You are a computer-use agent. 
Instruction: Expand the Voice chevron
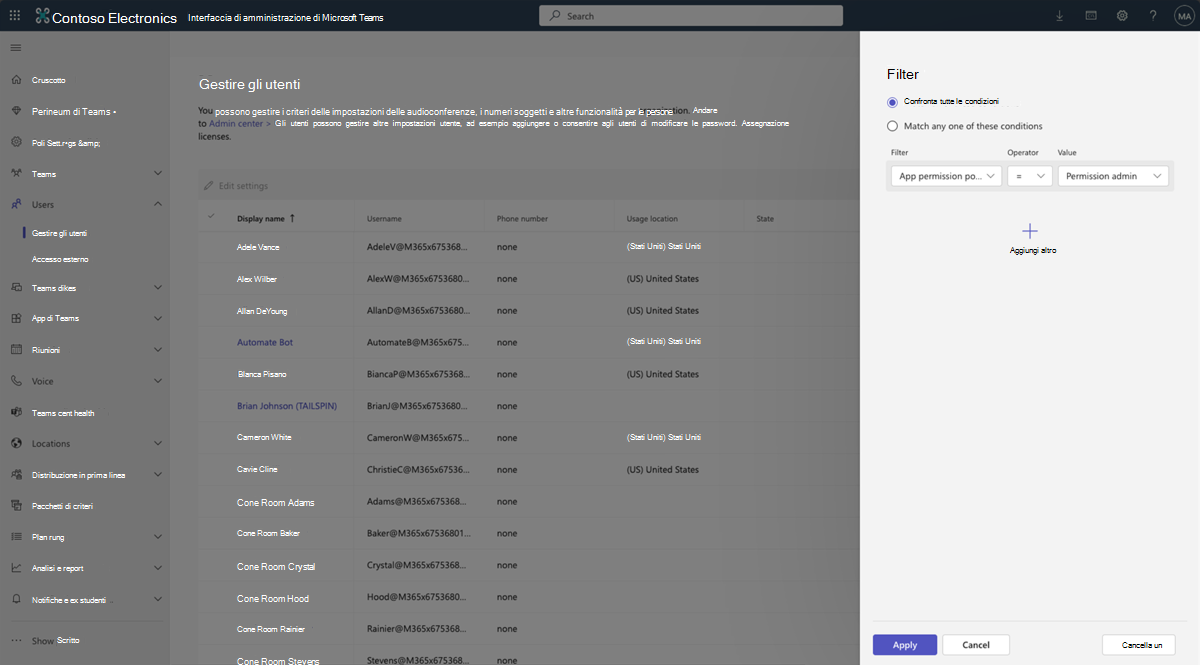click(157, 381)
